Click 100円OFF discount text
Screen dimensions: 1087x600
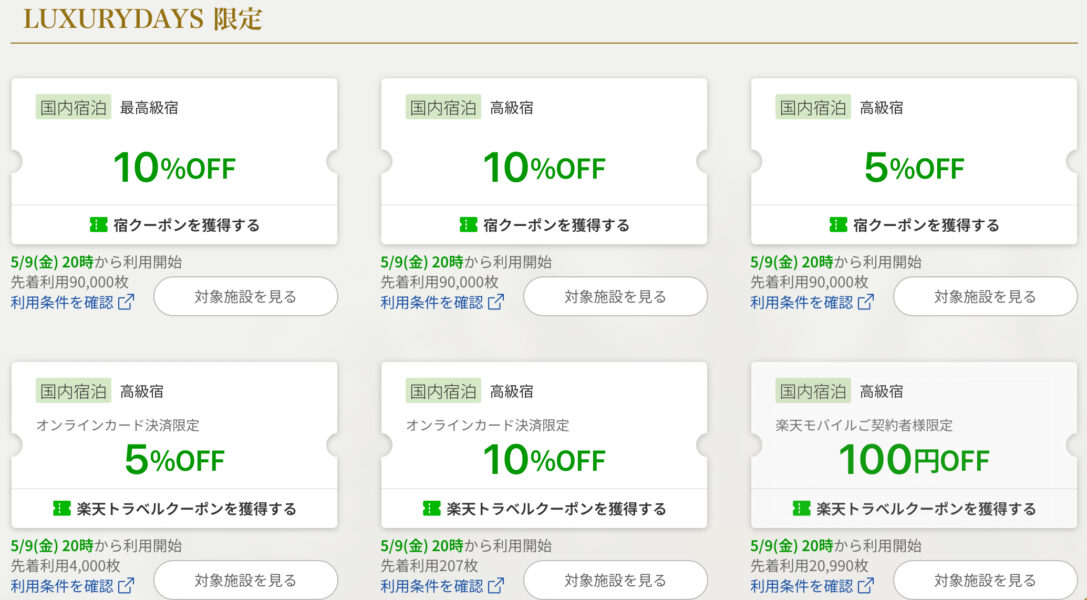(914, 459)
